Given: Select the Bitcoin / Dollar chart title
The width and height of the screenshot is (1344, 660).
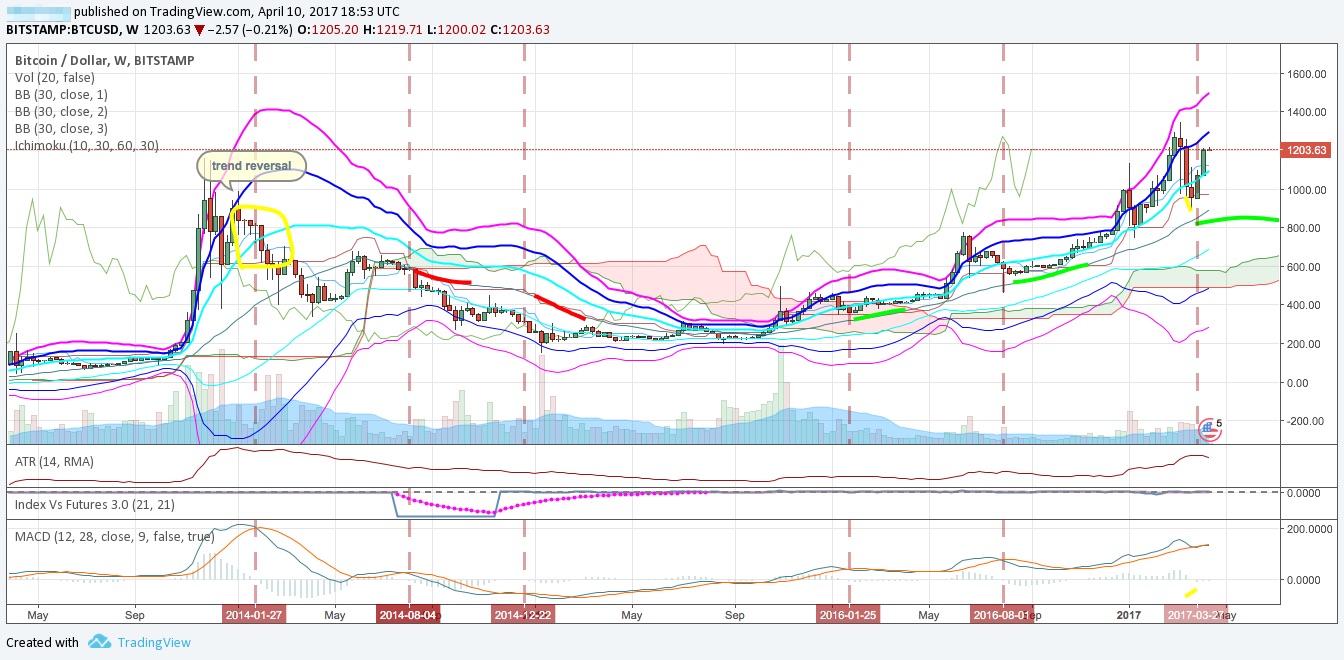Looking at the screenshot, I should click(104, 60).
